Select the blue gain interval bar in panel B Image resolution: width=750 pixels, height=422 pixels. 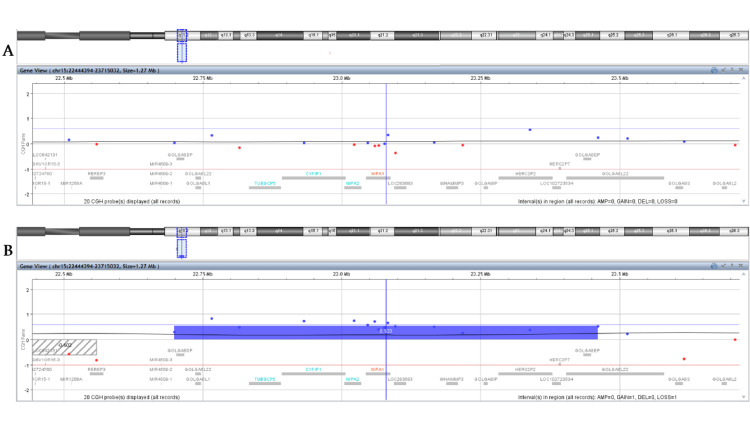pos(386,332)
